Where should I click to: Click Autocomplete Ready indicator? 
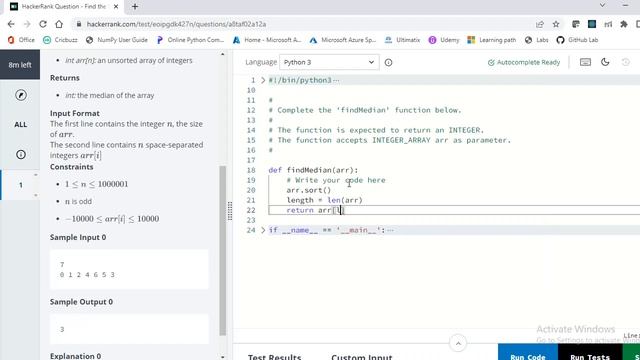[x=524, y=62]
